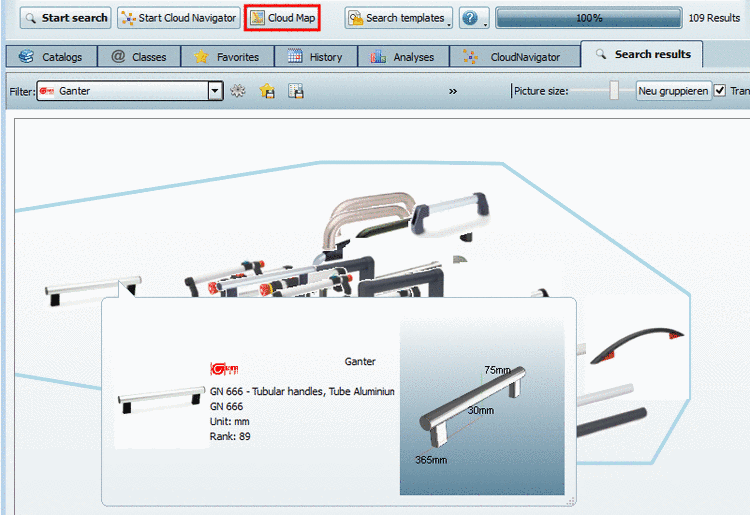Launch Start Cloud Navigator
Viewport: 750px width, 515px height.
(179, 18)
